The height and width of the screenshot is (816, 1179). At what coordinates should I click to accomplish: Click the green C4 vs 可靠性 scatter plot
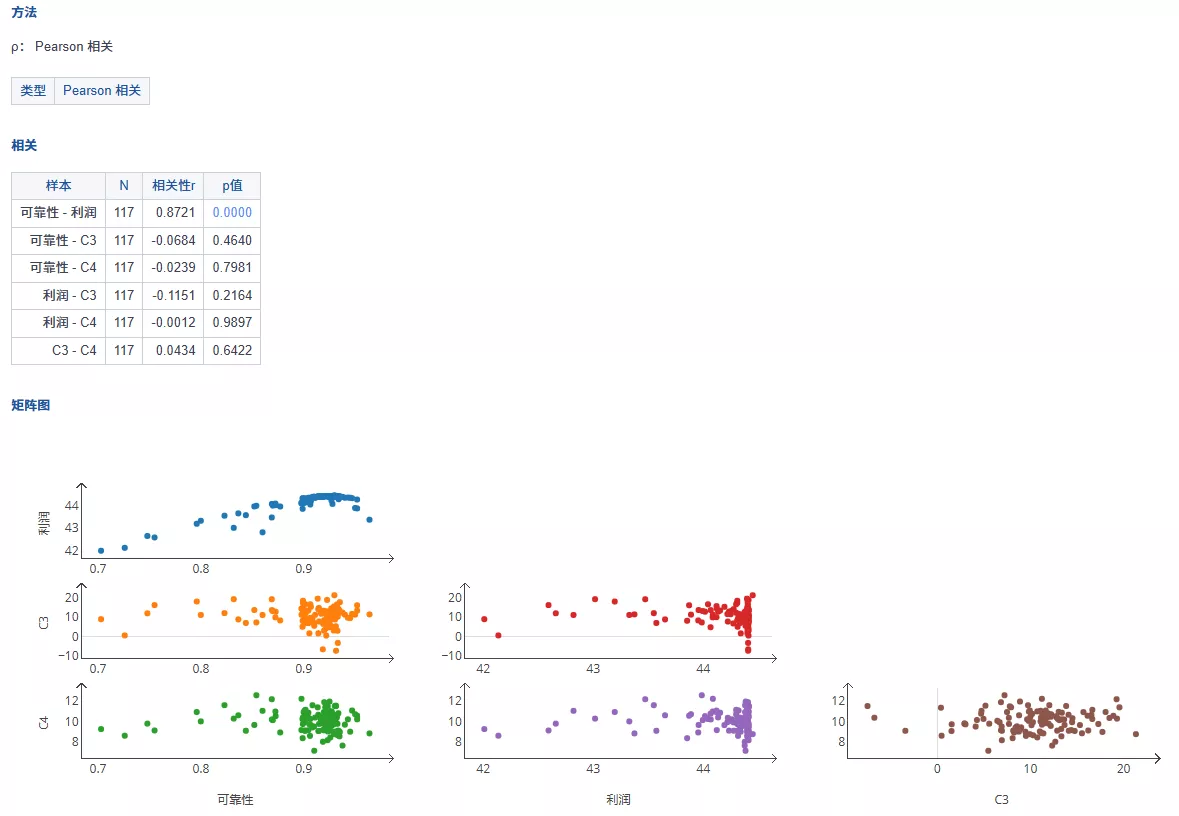click(238, 722)
